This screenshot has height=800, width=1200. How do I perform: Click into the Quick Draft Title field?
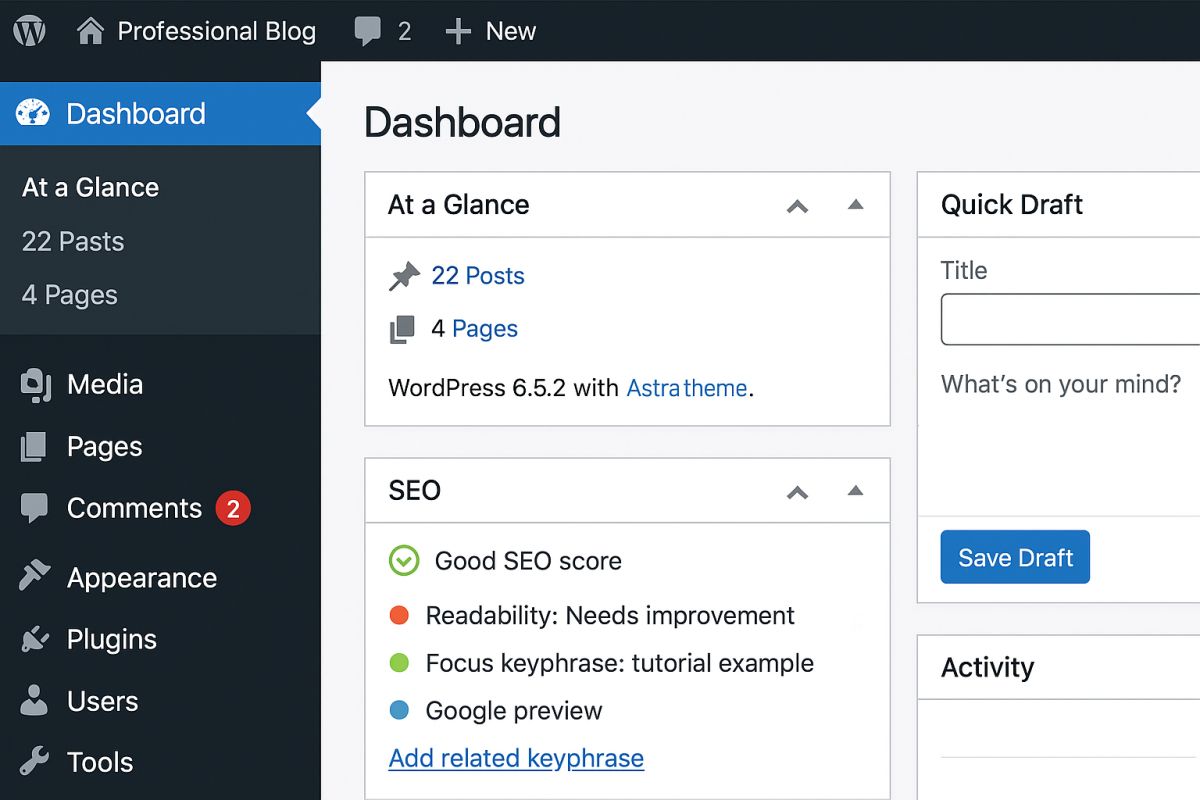1070,319
